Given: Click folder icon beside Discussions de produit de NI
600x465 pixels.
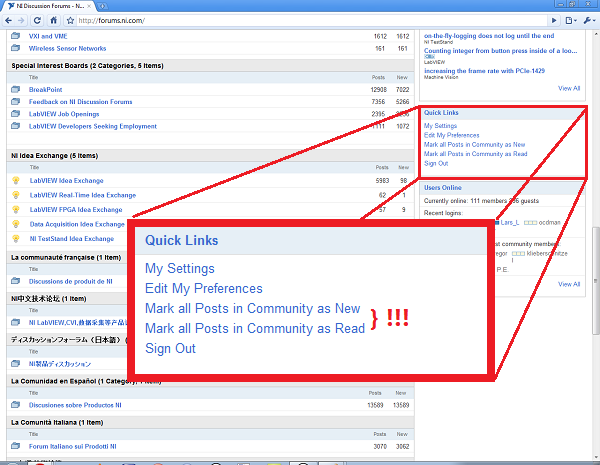Looking at the screenshot, I should [16, 281].
